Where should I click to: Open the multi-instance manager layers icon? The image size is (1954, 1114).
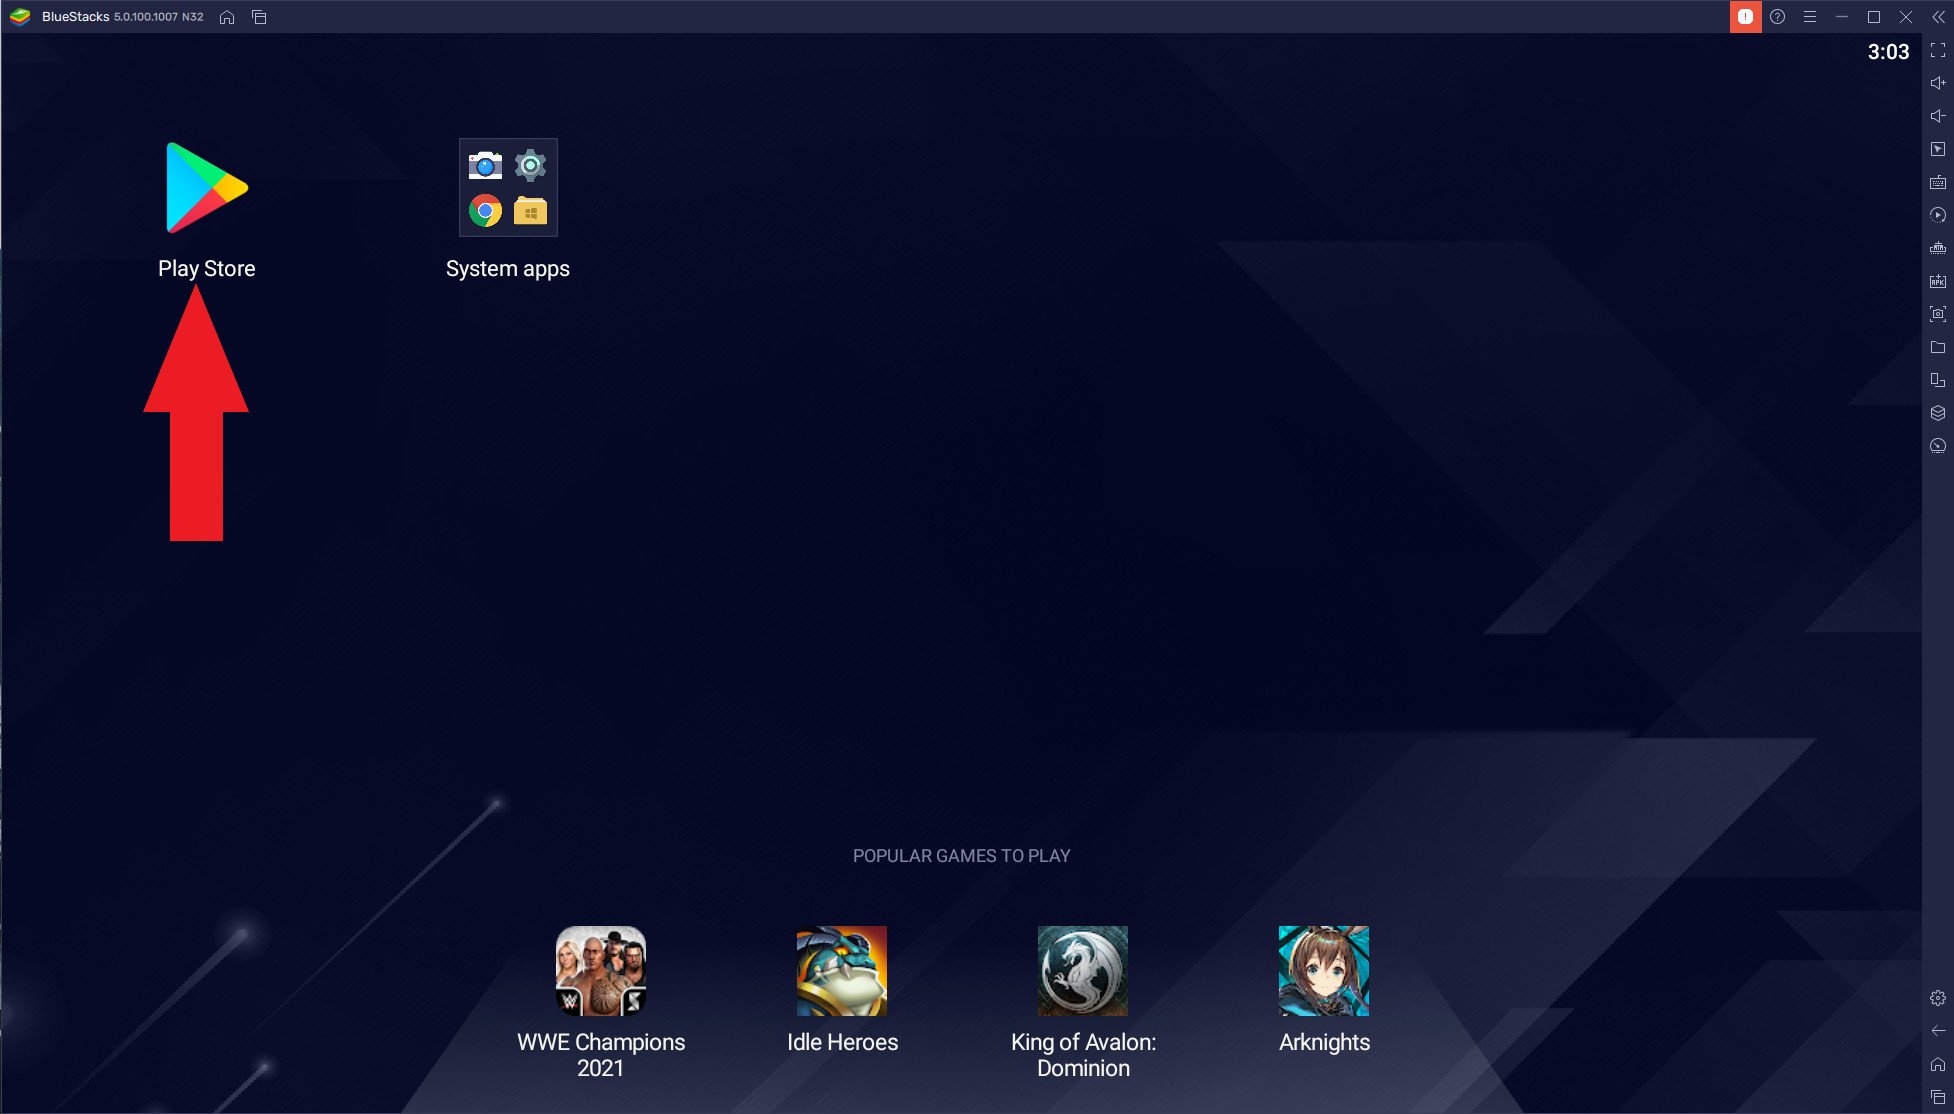point(1937,414)
